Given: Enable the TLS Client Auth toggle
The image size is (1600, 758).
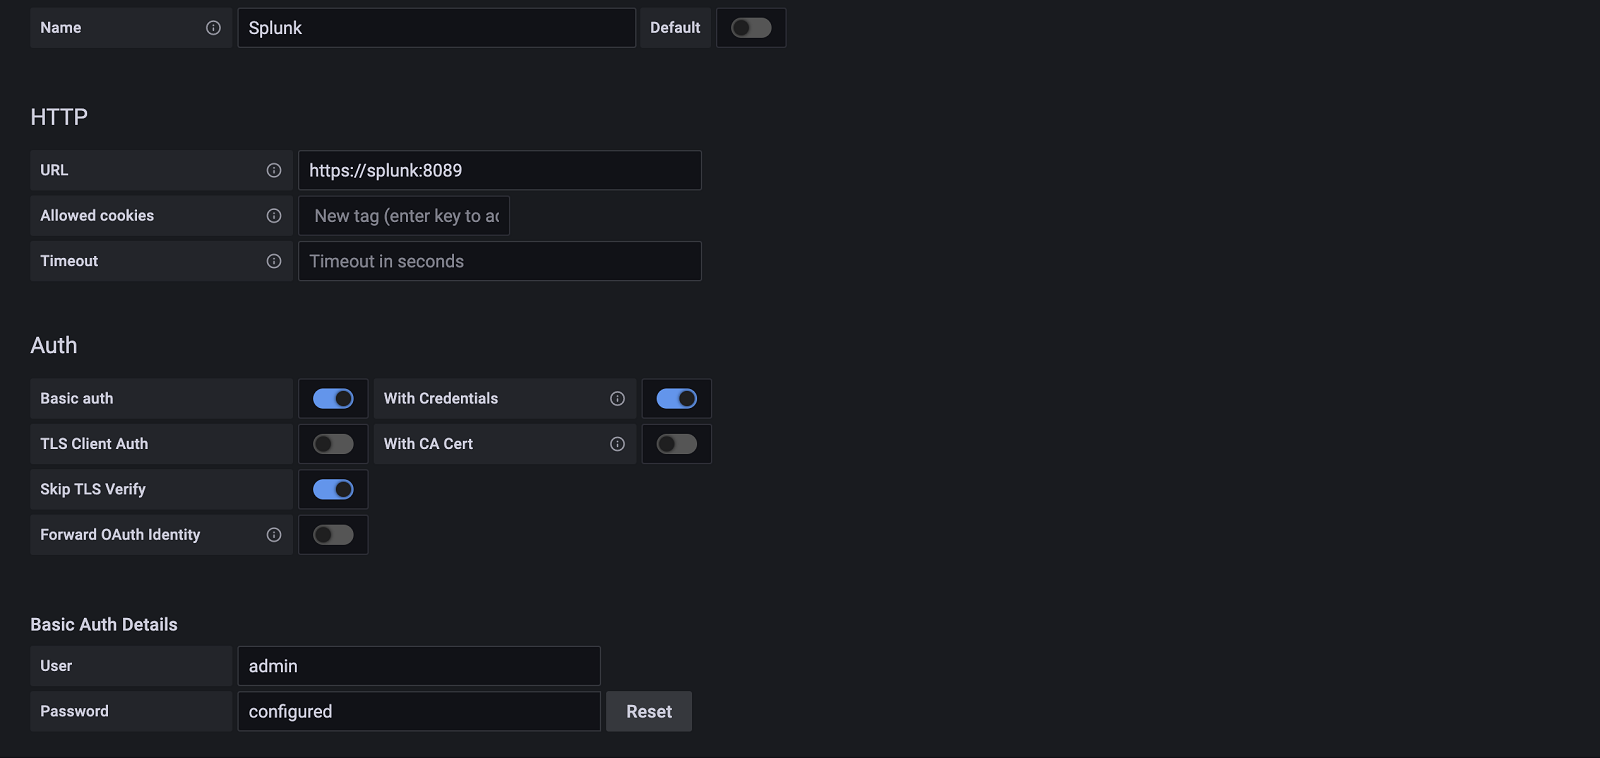Looking at the screenshot, I should pos(333,444).
